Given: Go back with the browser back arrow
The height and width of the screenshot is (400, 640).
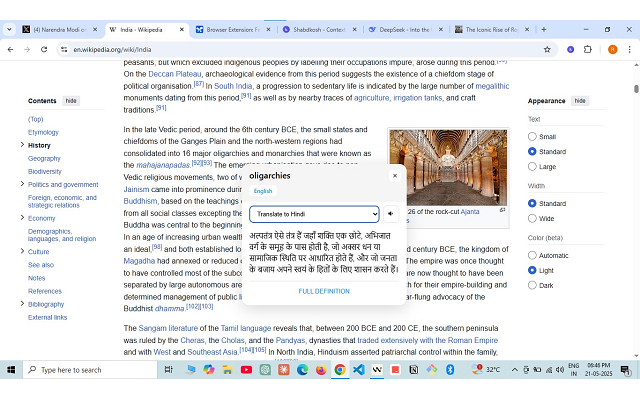Looking at the screenshot, I should pyautogui.click(x=10, y=49).
